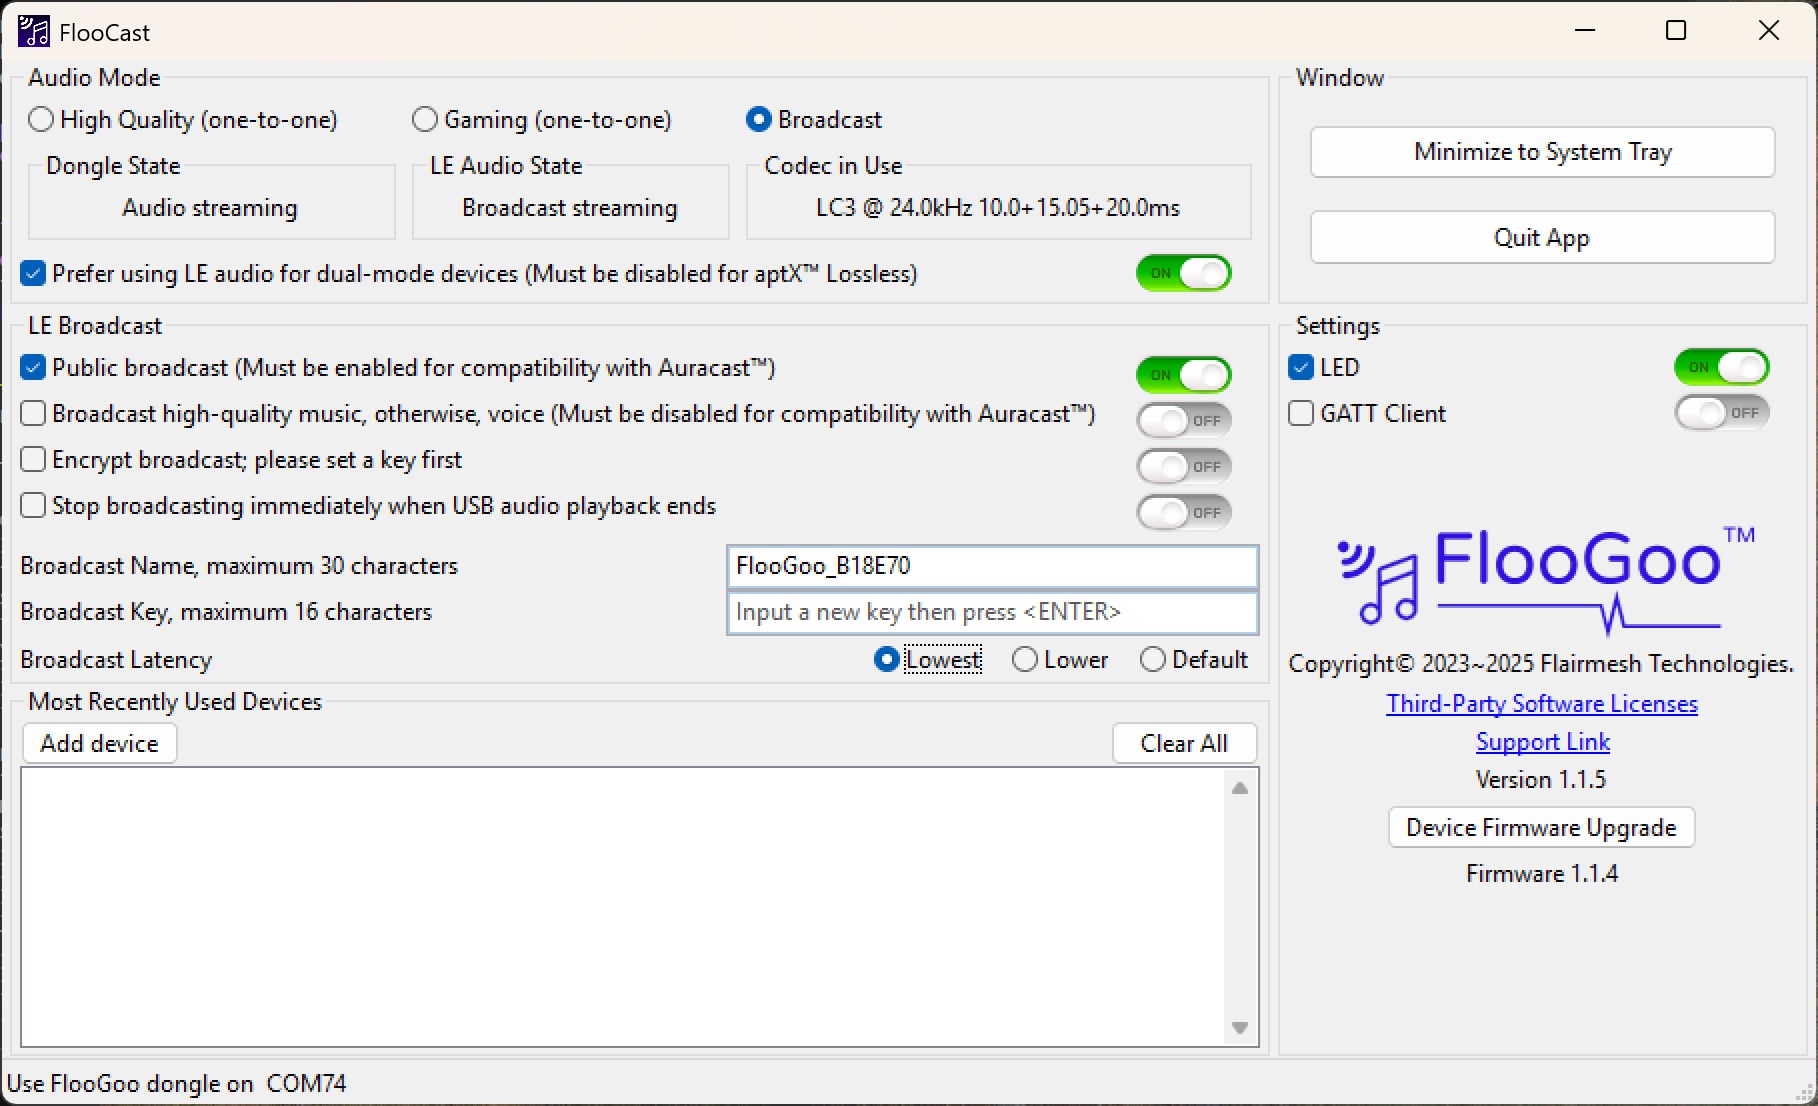Click the Clear All button
1818x1106 pixels.
(x=1184, y=744)
